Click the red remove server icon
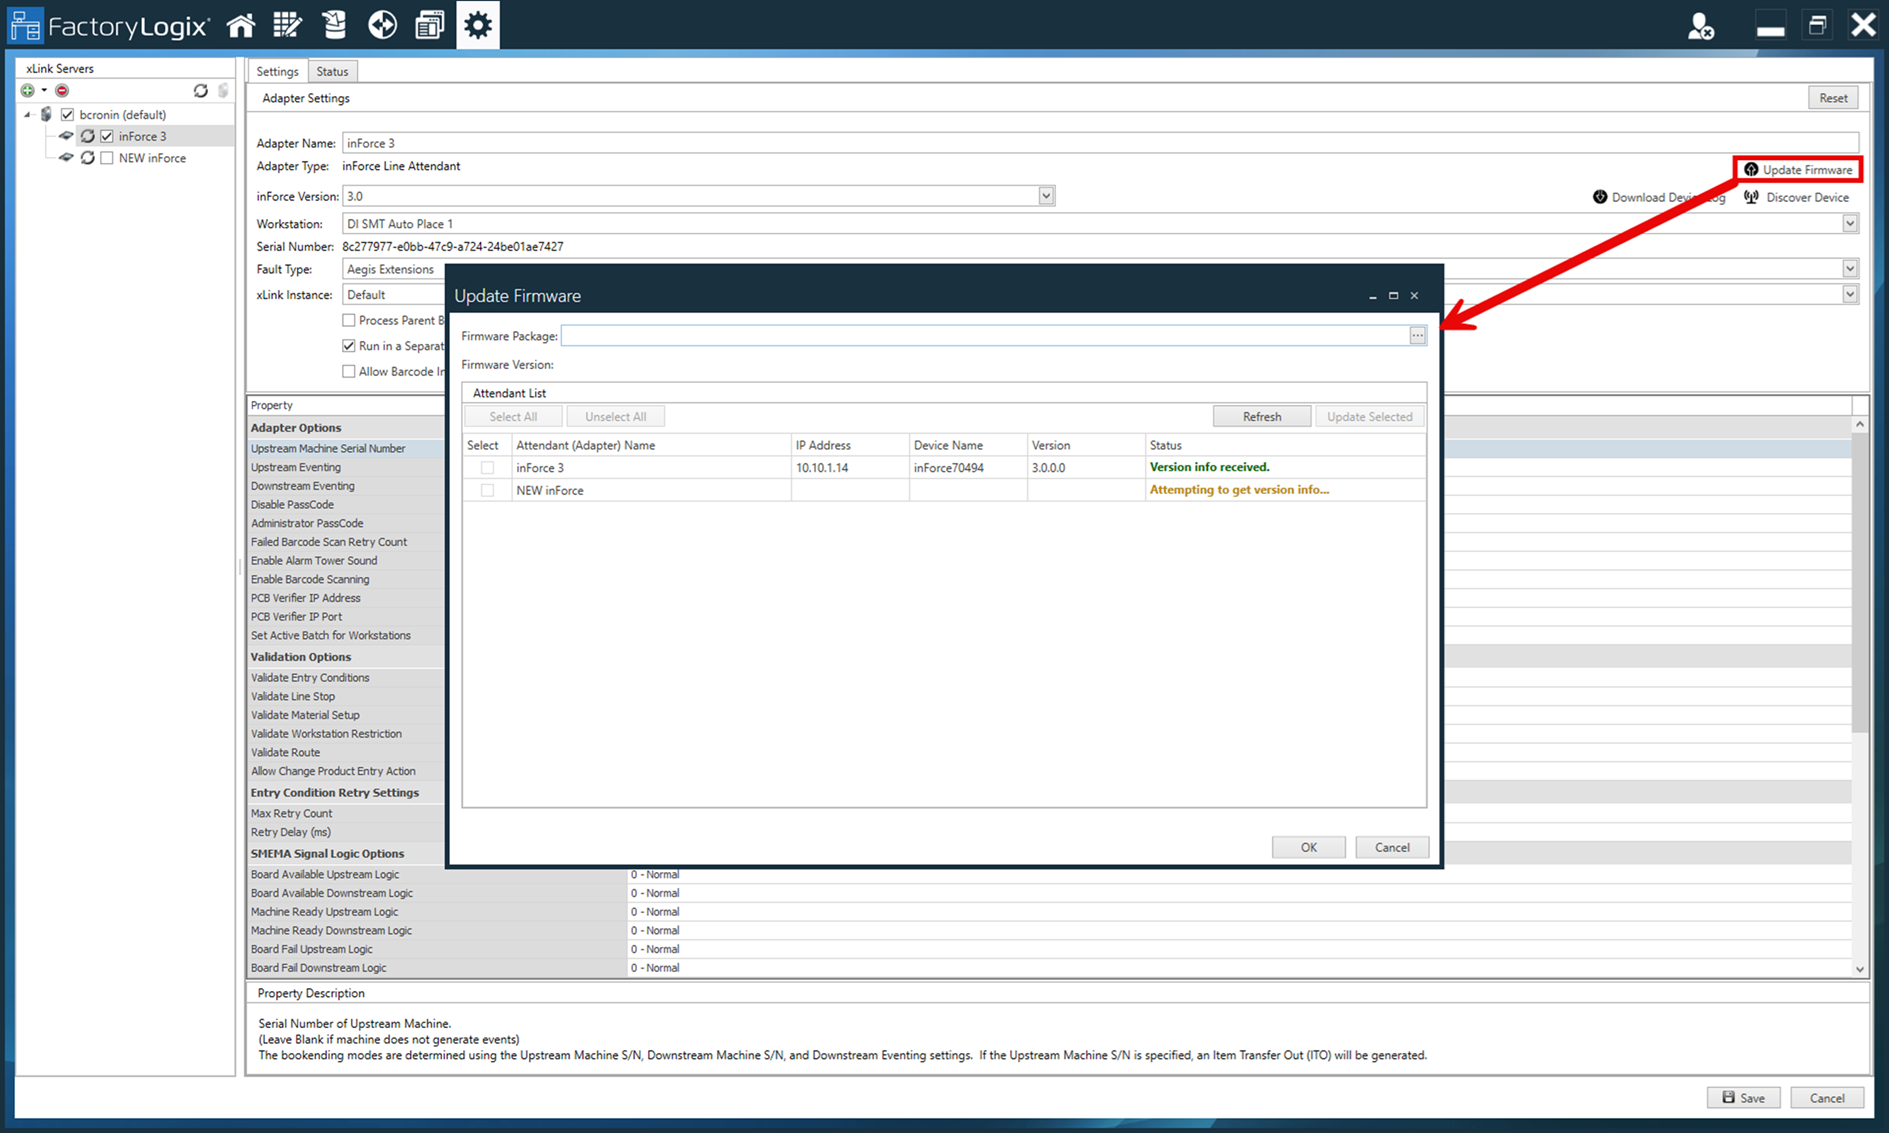The width and height of the screenshot is (1889, 1133). click(x=62, y=91)
